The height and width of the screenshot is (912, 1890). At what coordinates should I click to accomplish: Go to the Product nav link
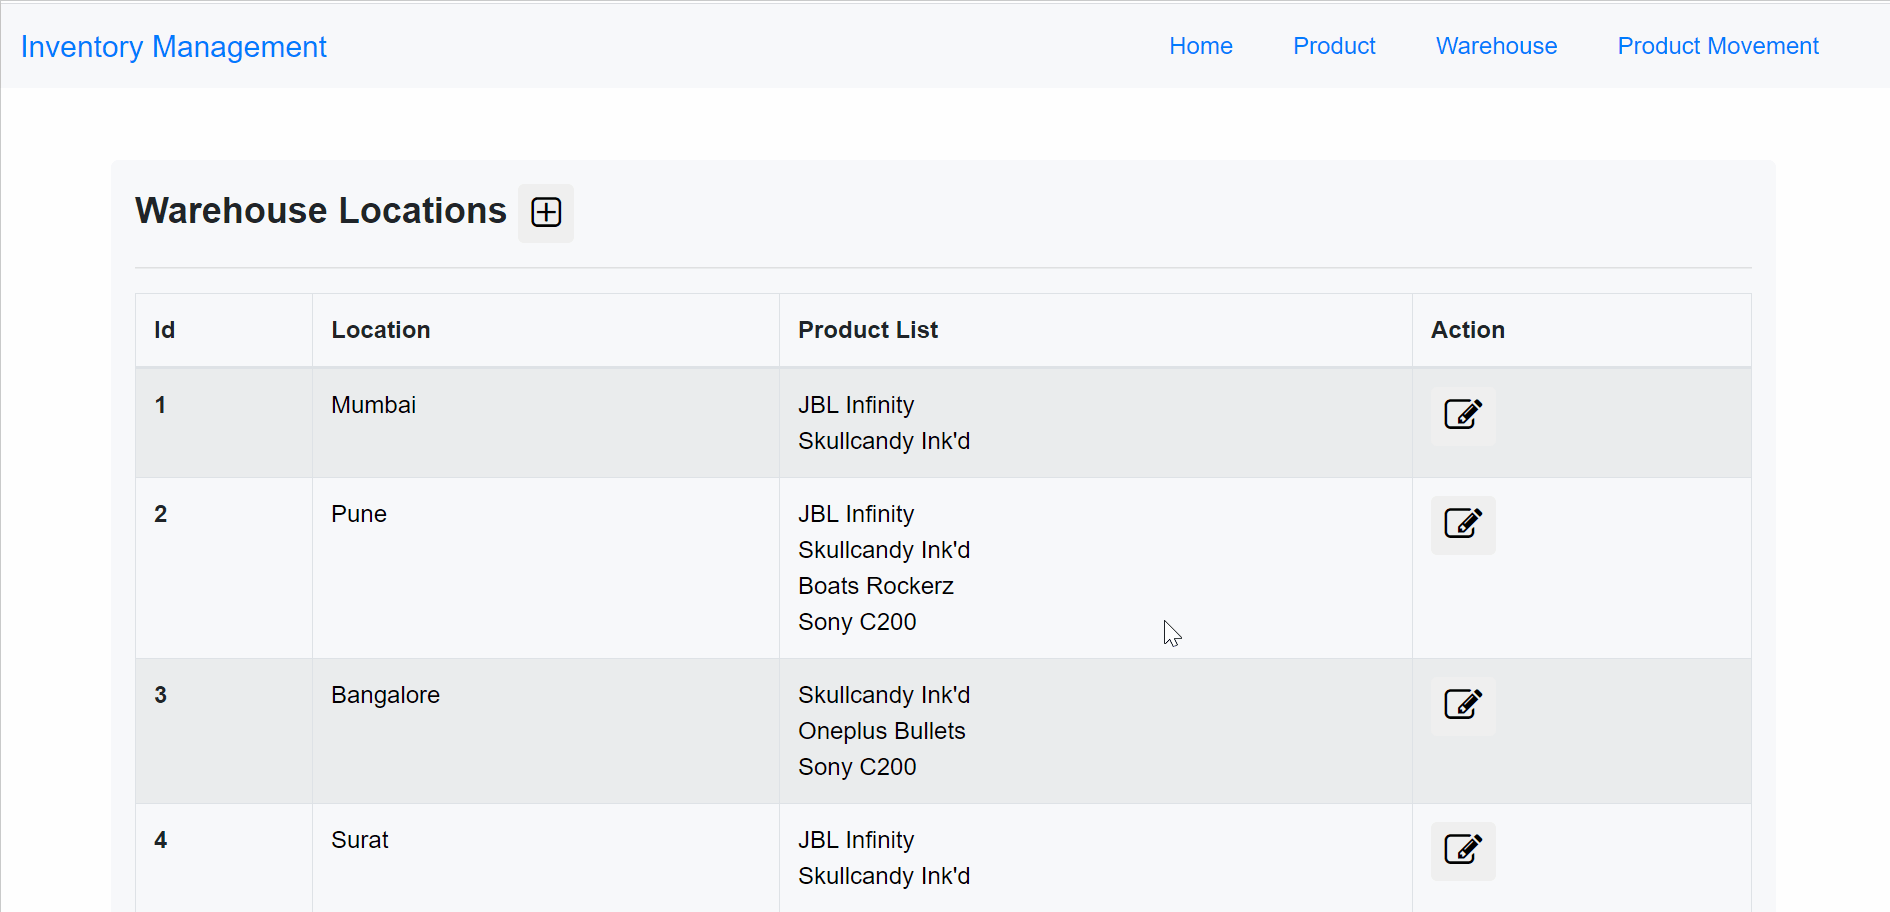click(x=1334, y=46)
